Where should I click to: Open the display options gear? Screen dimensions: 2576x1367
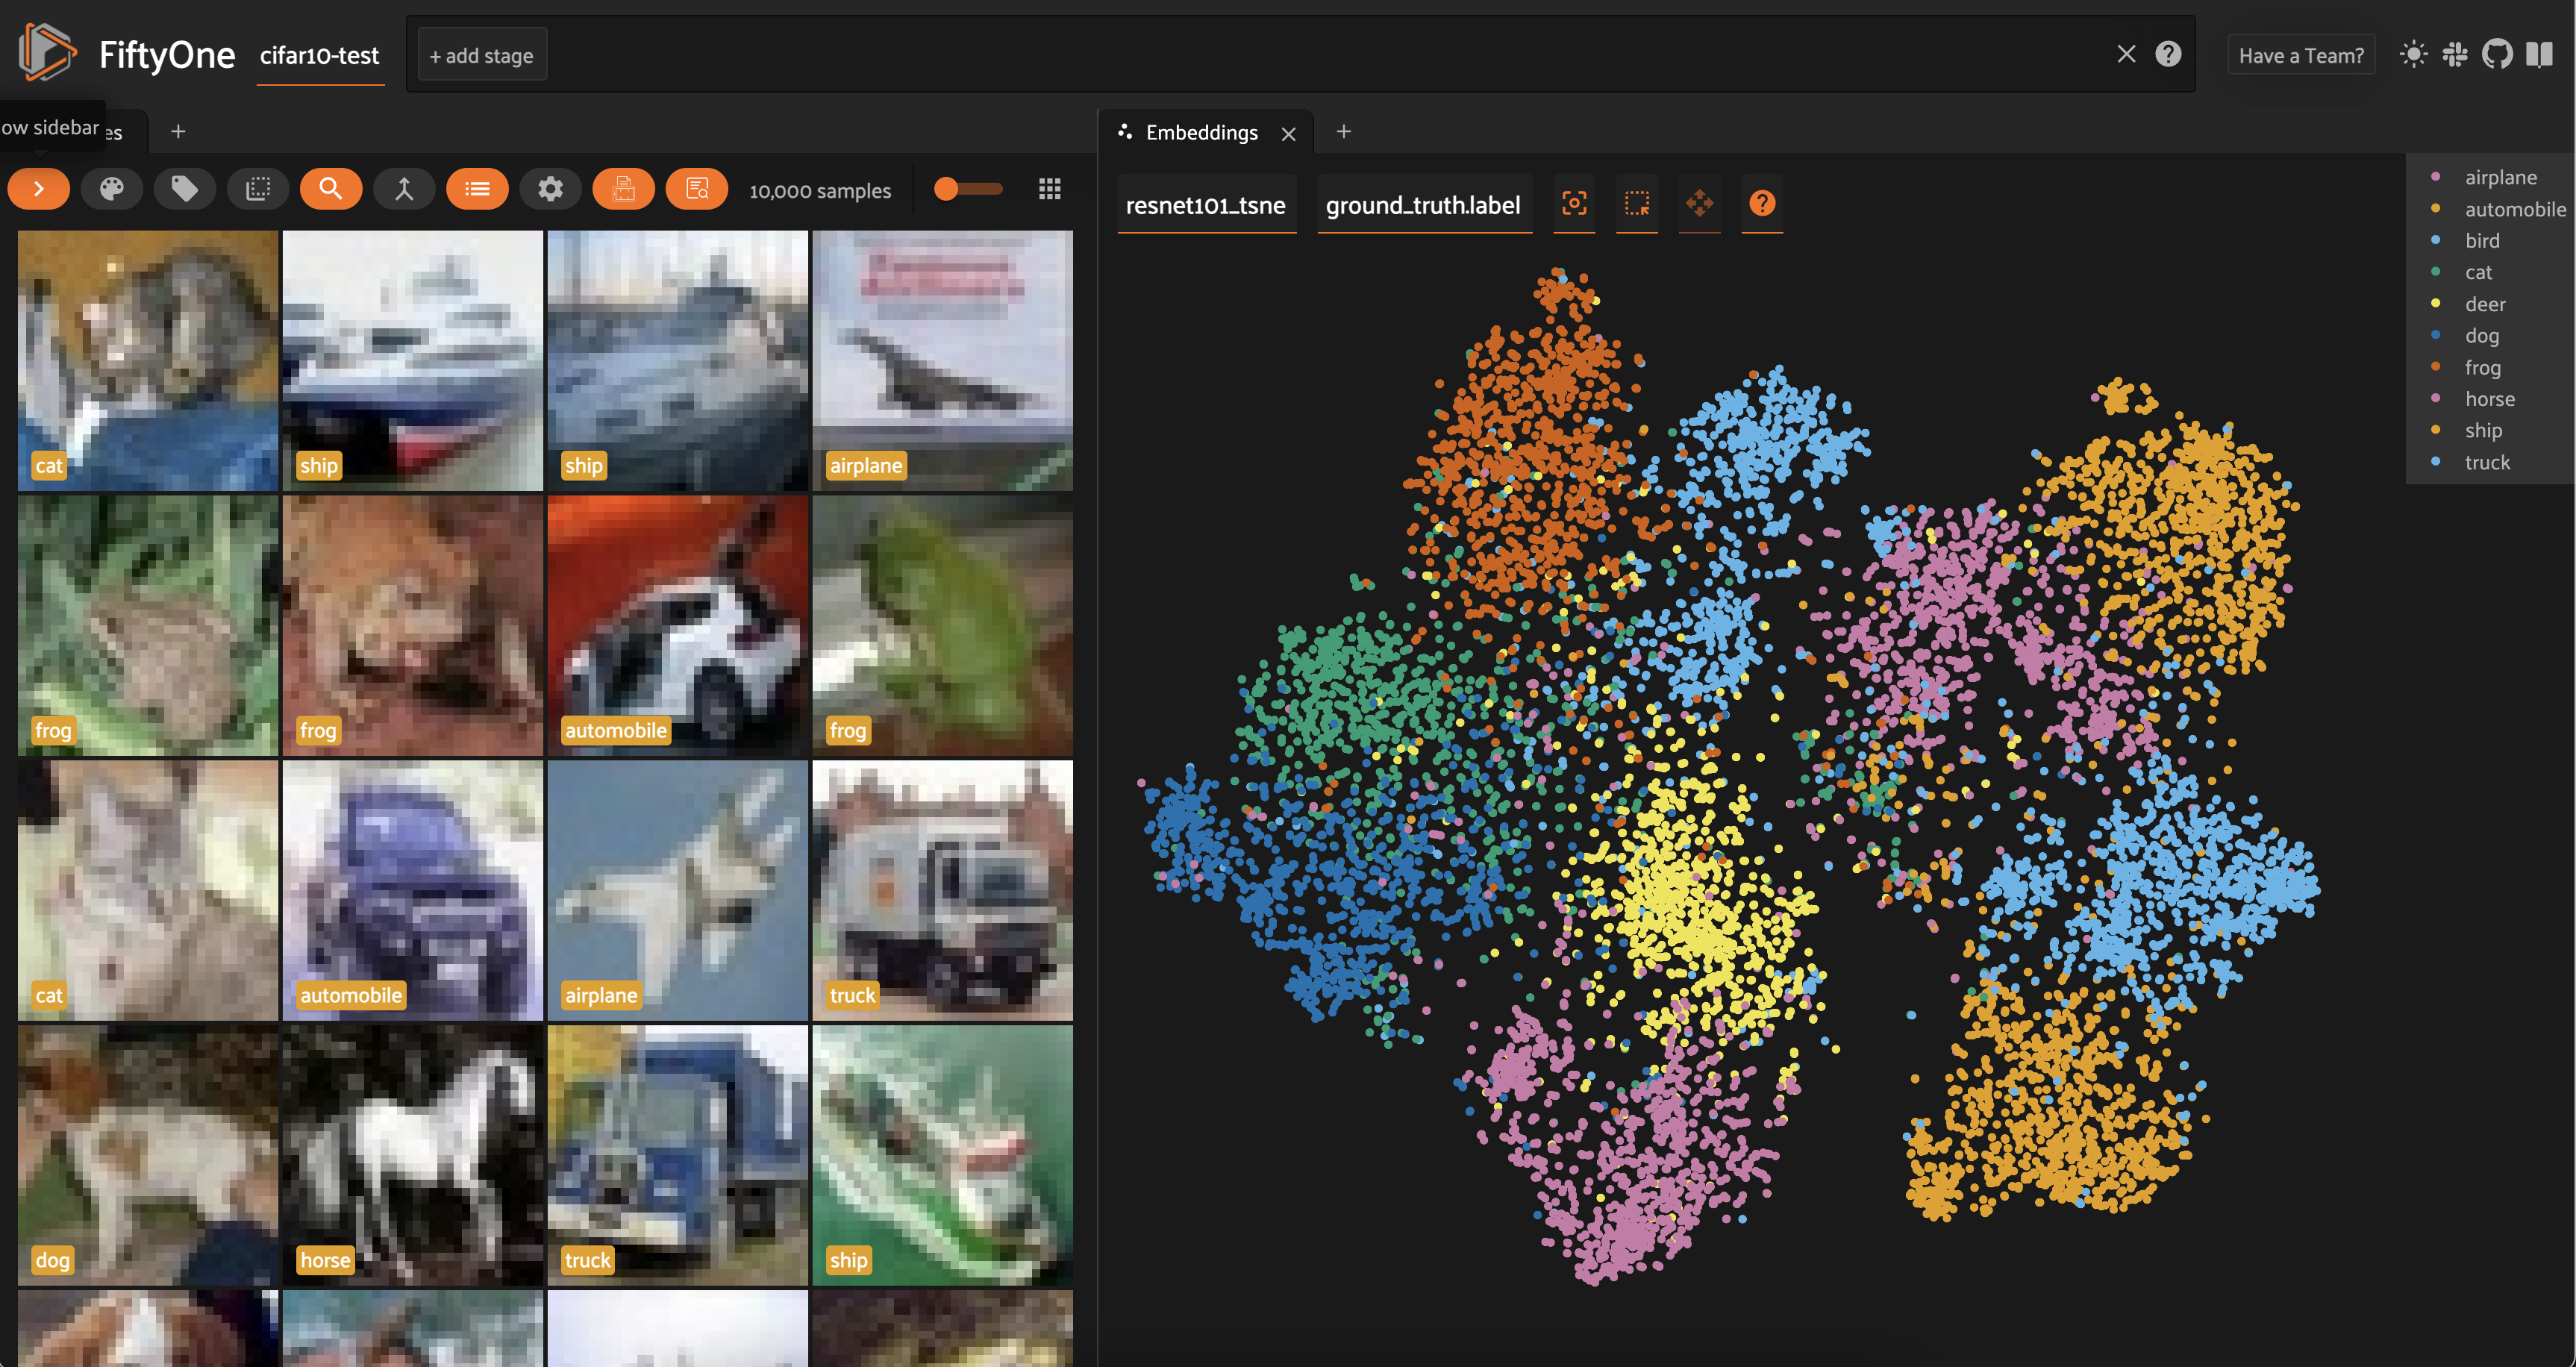[x=550, y=189]
